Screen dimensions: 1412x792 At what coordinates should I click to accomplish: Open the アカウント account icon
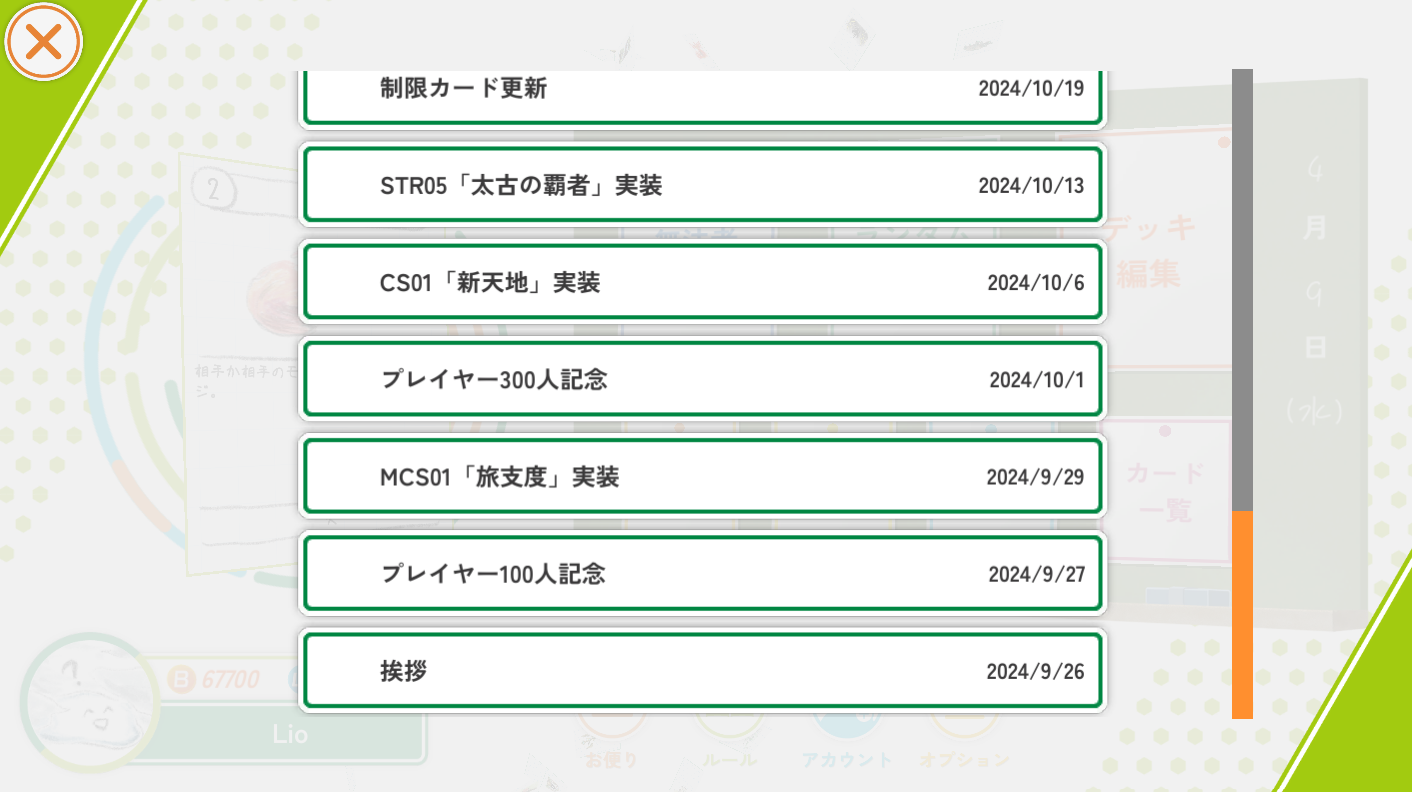click(x=847, y=745)
